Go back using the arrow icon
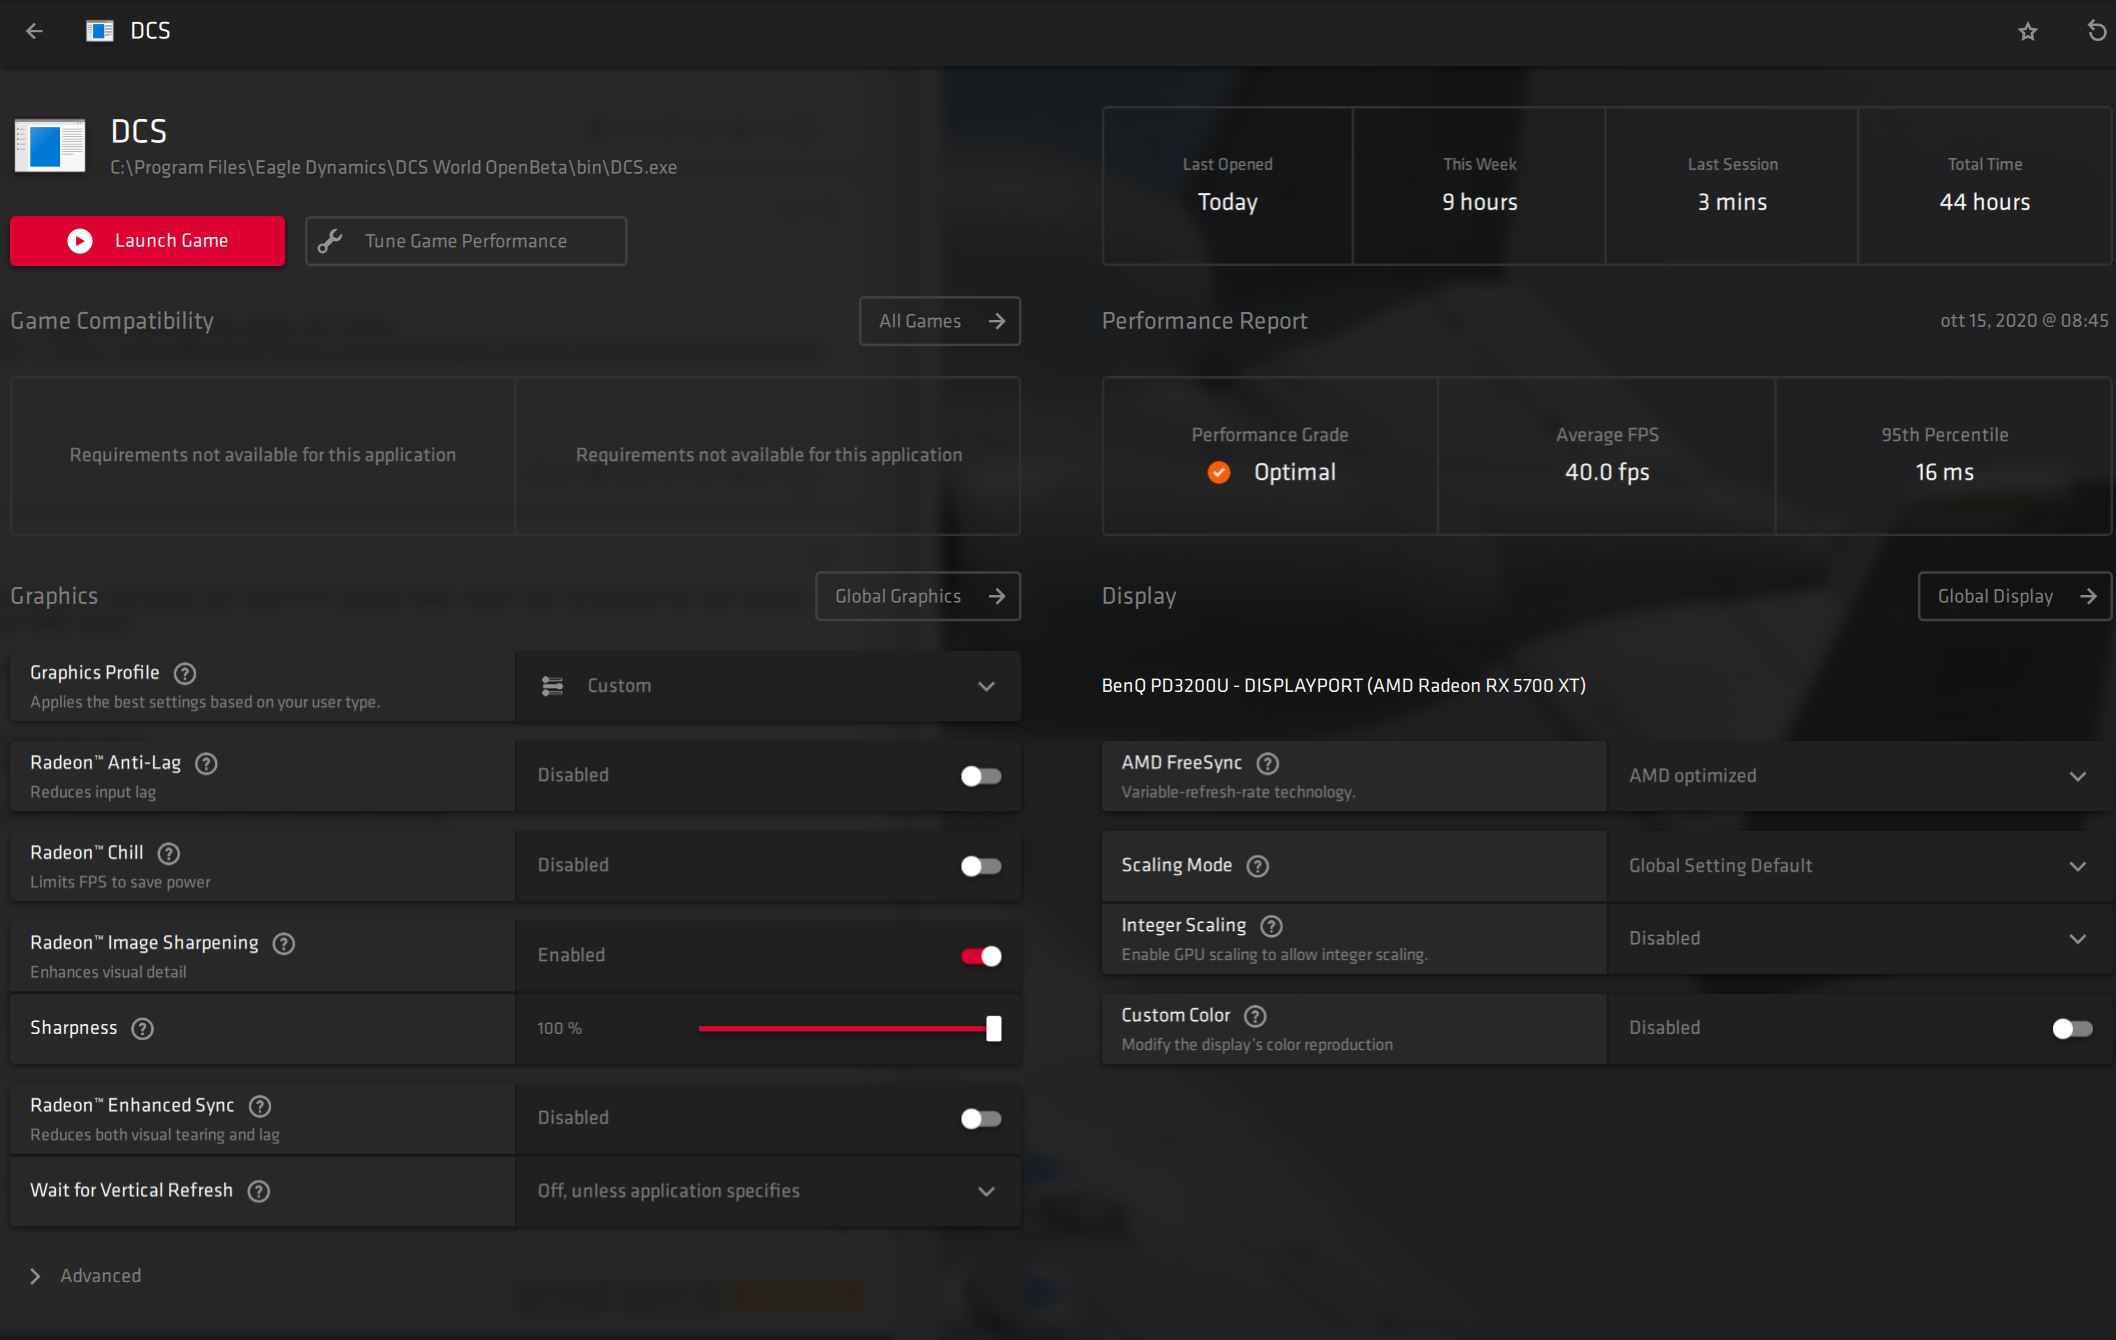This screenshot has height=1340, width=2116. (x=34, y=31)
